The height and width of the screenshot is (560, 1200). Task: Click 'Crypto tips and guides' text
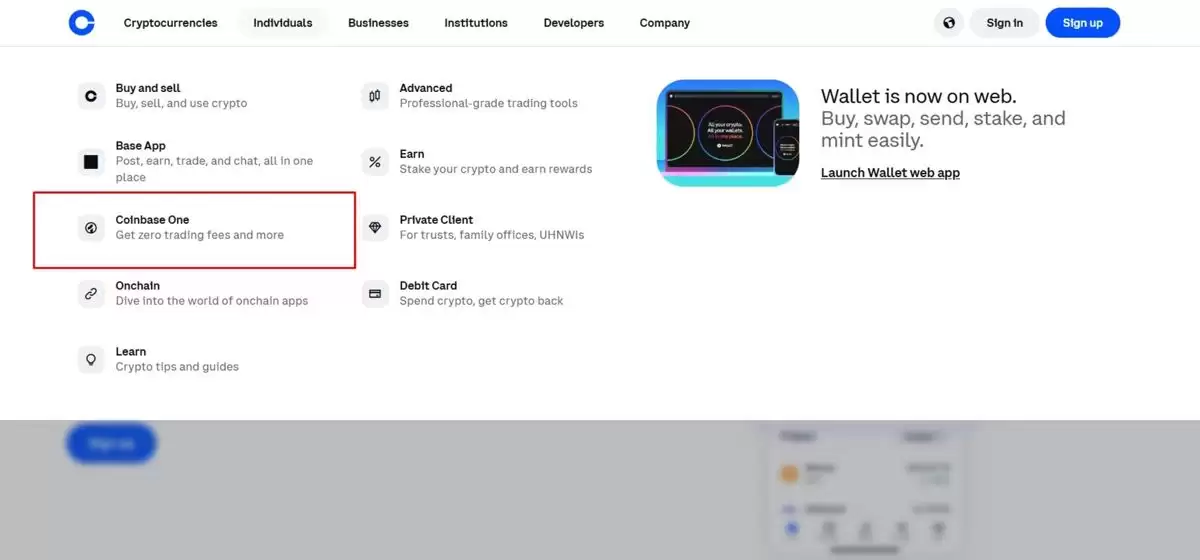point(177,367)
